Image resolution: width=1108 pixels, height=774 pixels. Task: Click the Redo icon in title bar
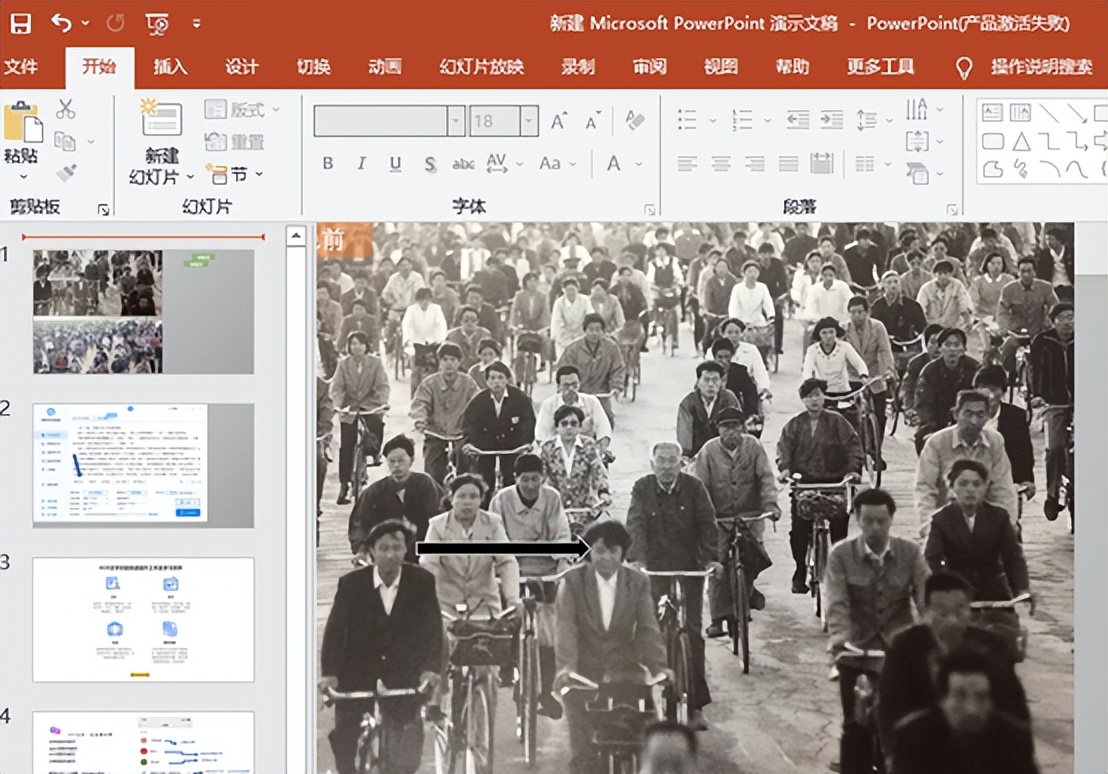tap(115, 24)
